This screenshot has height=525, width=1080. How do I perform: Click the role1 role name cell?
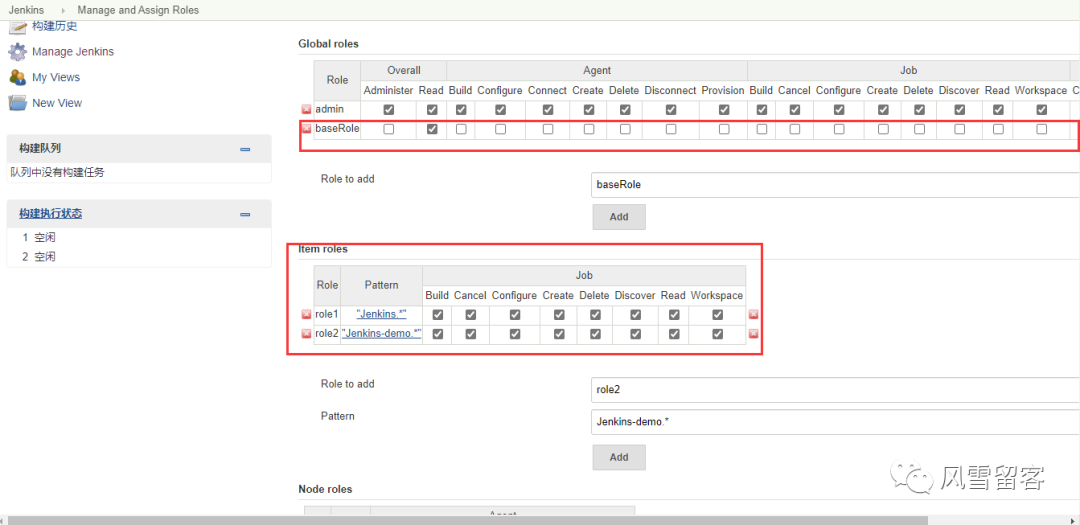(x=327, y=314)
